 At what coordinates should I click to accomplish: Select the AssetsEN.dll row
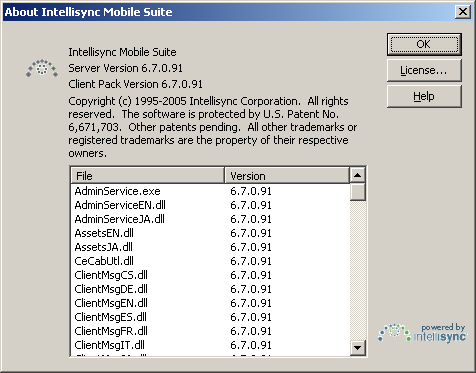(210, 233)
